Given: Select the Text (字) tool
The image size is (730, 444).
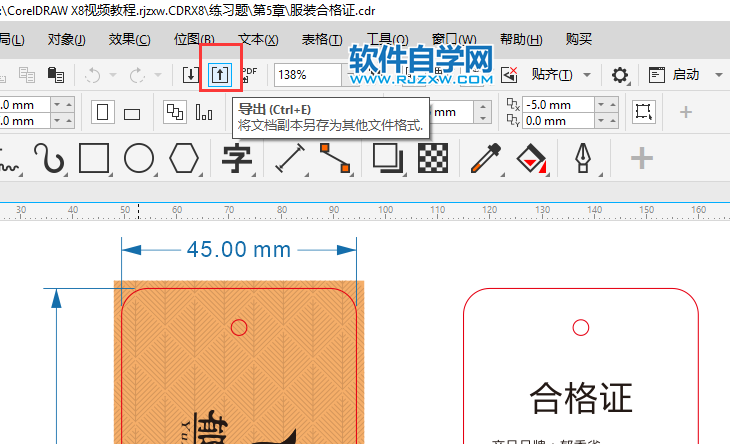Looking at the screenshot, I should [236, 158].
